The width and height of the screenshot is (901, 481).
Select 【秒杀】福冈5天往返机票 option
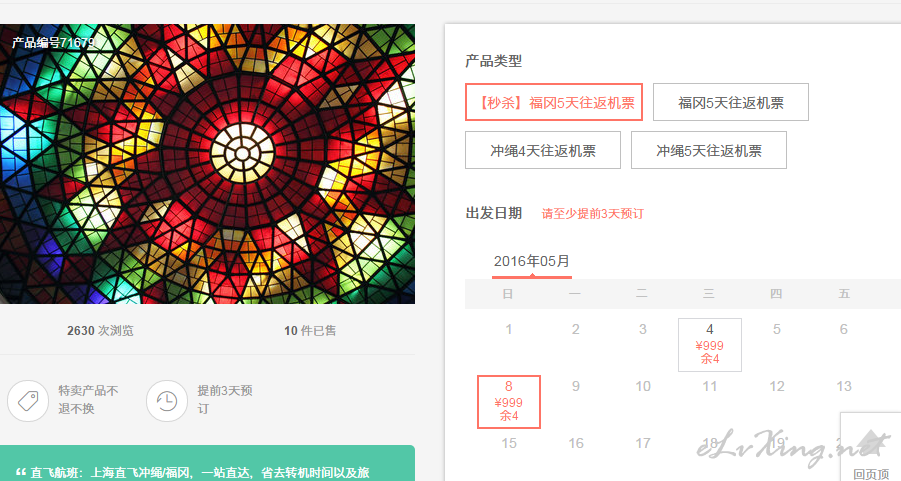(x=554, y=102)
